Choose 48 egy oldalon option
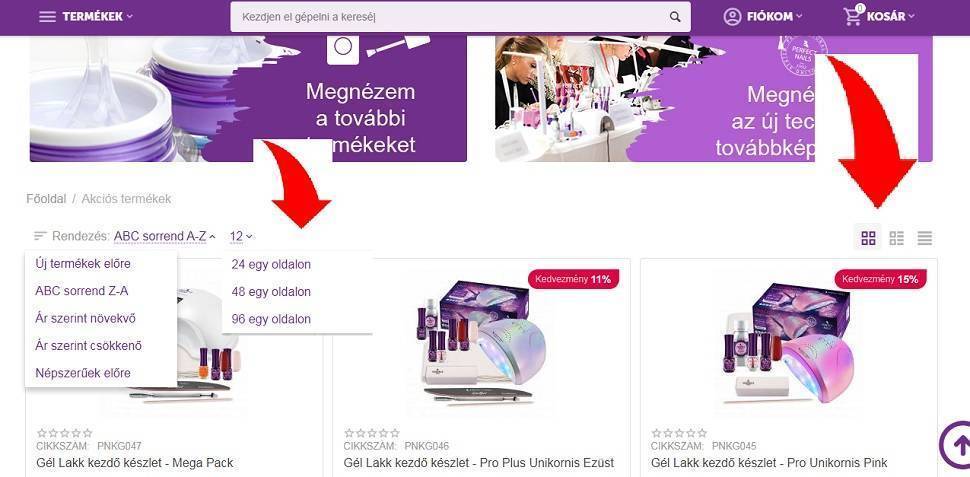The width and height of the screenshot is (970, 477). [x=271, y=291]
